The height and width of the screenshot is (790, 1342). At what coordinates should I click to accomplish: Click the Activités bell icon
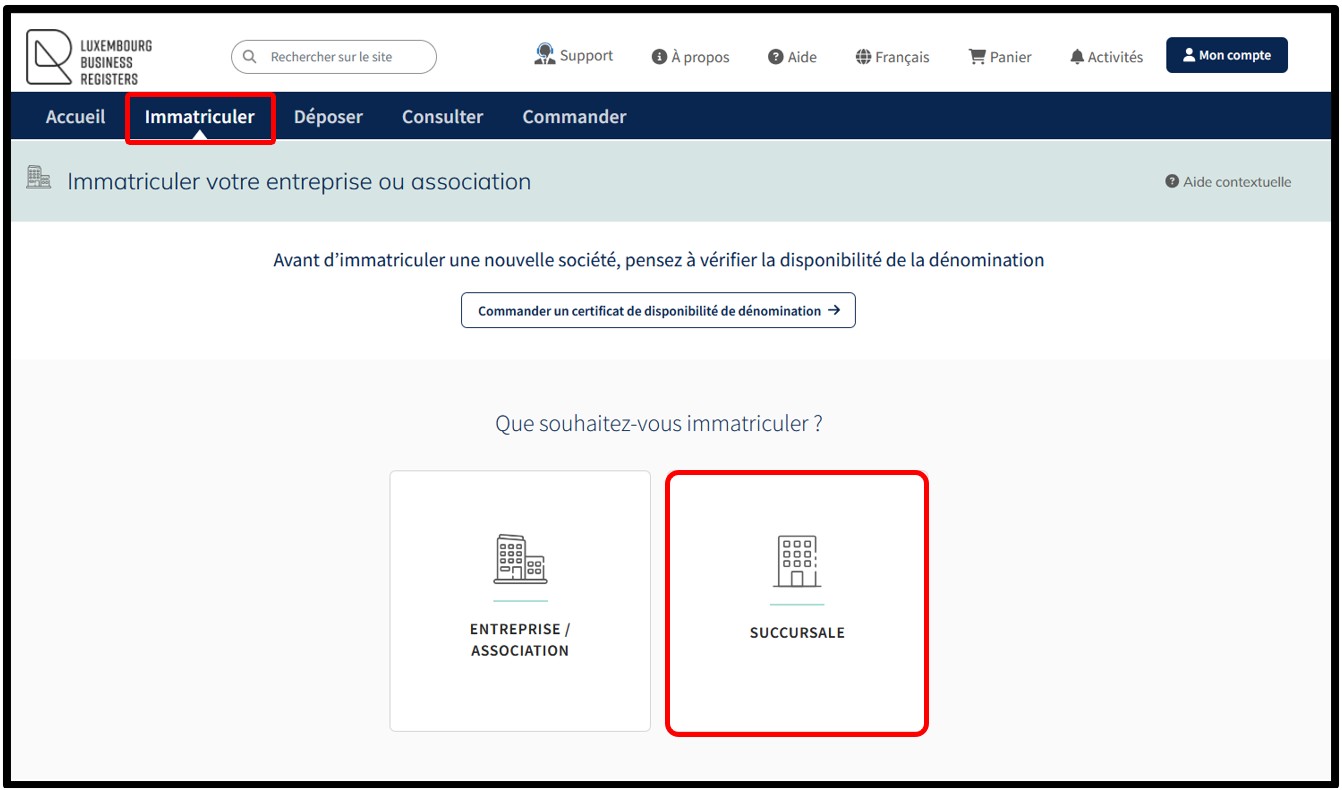tap(1077, 57)
